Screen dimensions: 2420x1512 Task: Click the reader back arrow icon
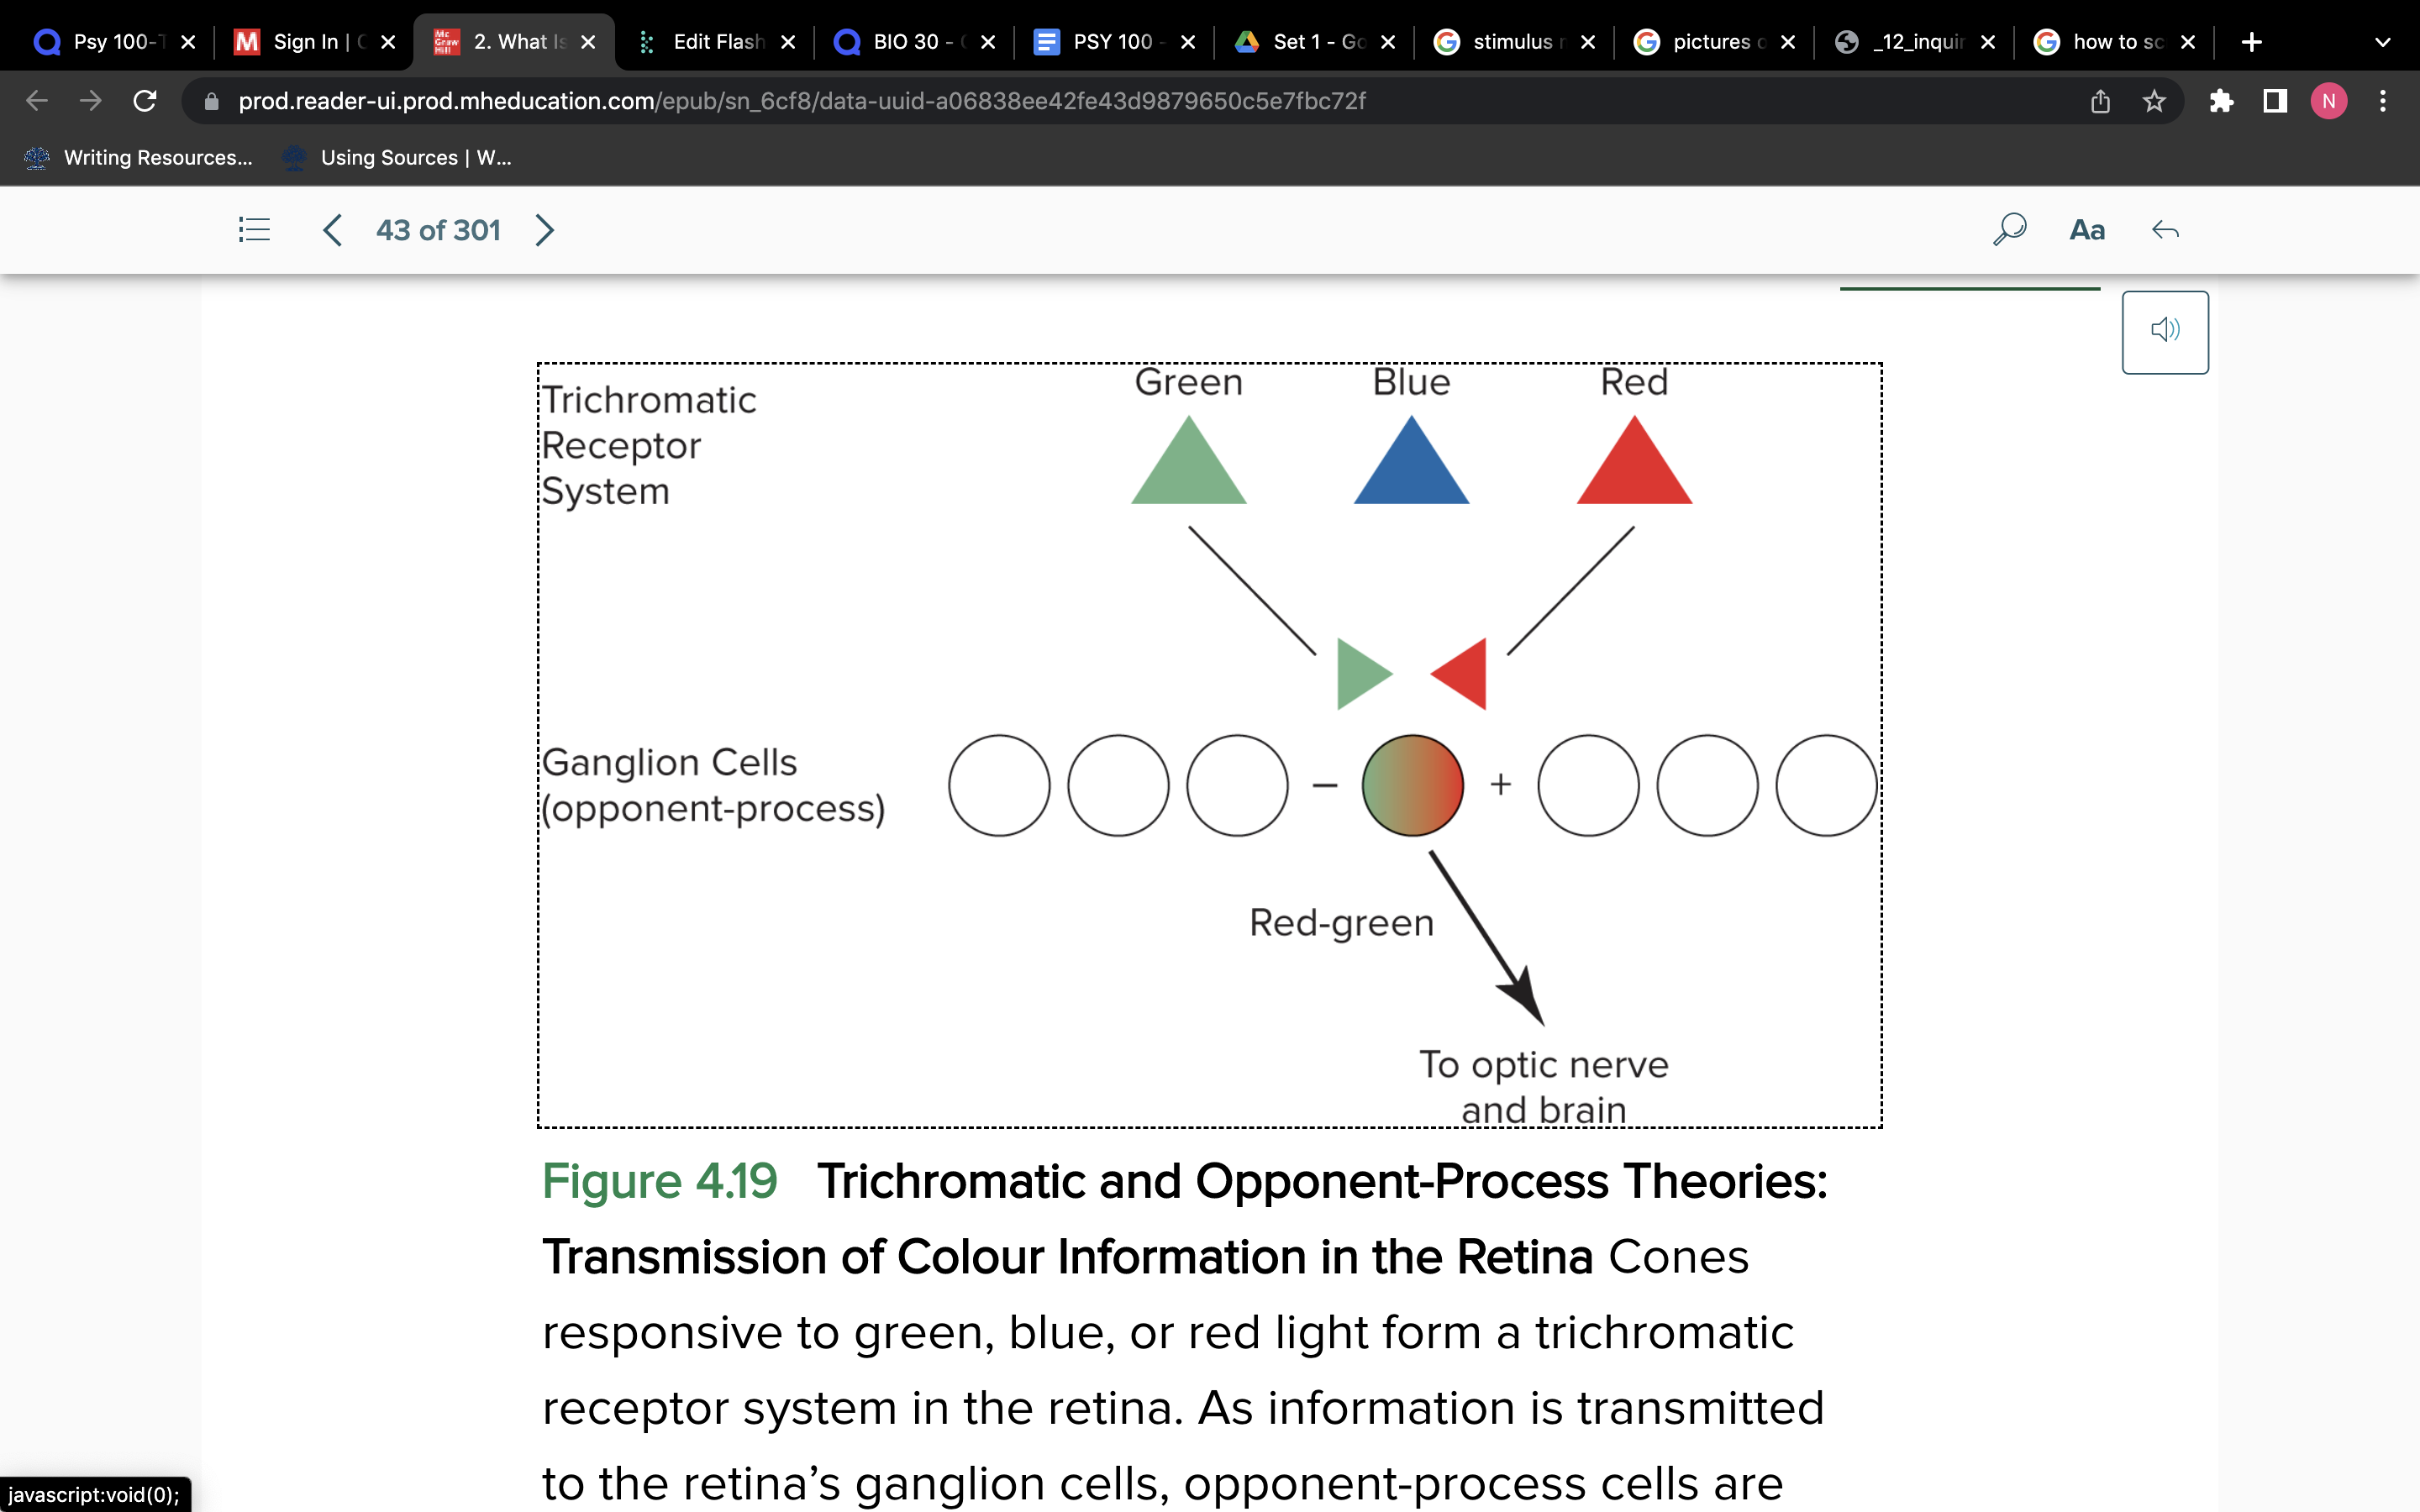tap(2165, 230)
